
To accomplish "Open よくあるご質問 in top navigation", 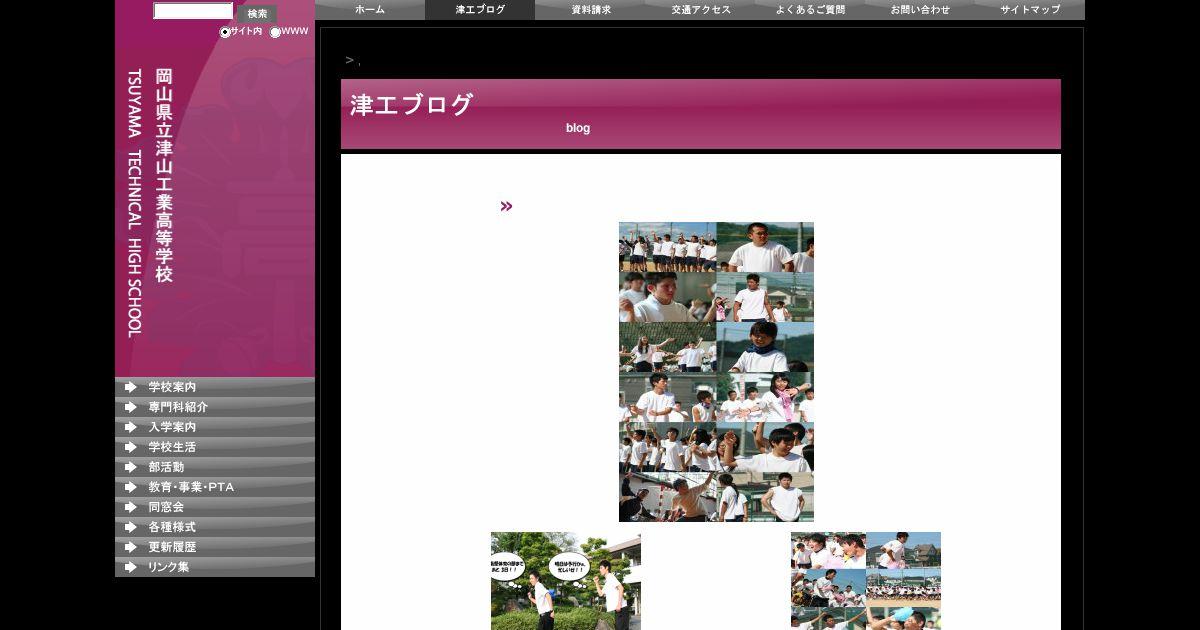I will point(810,10).
